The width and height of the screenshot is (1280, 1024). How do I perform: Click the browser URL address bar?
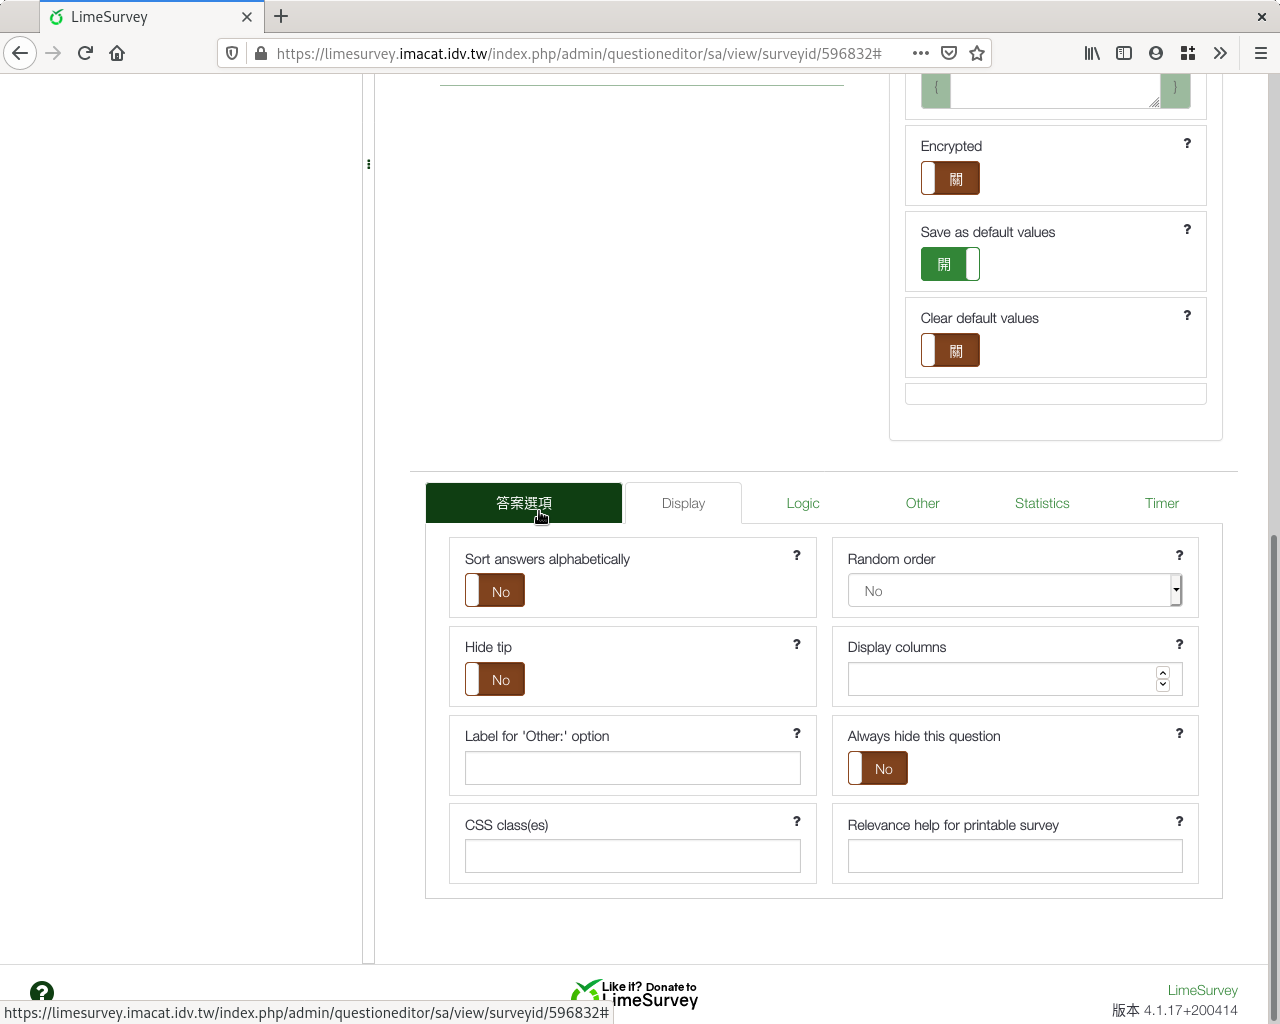click(x=579, y=53)
